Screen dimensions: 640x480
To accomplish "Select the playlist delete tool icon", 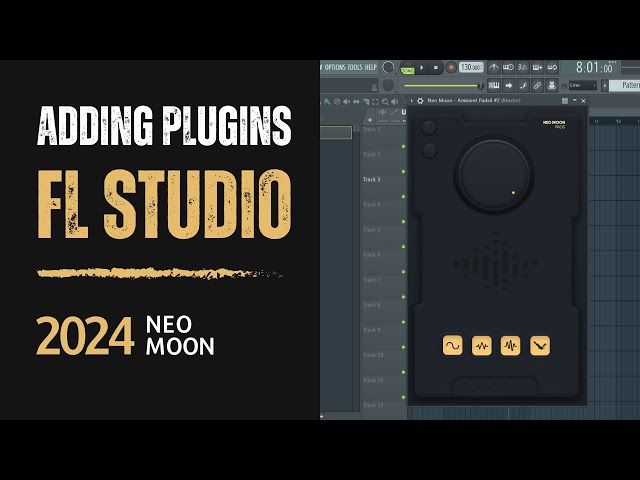I will click(337, 101).
